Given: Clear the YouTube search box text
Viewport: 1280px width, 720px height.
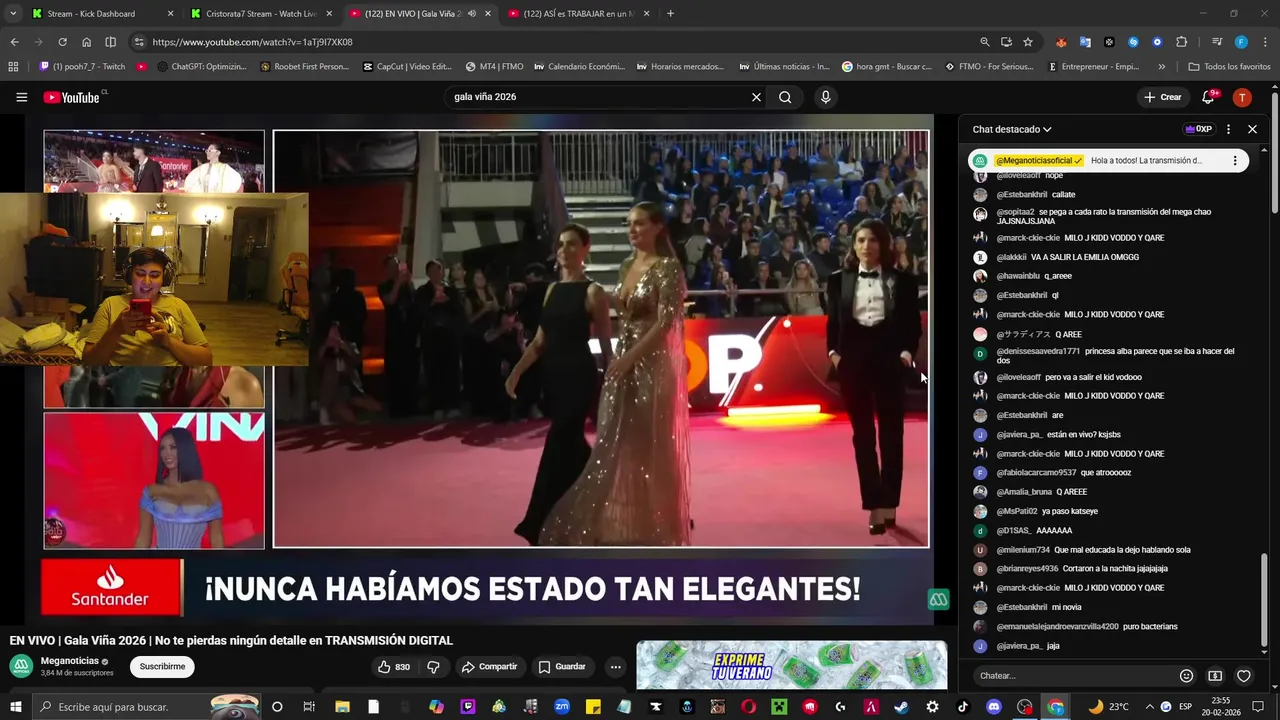Looking at the screenshot, I should tap(756, 97).
